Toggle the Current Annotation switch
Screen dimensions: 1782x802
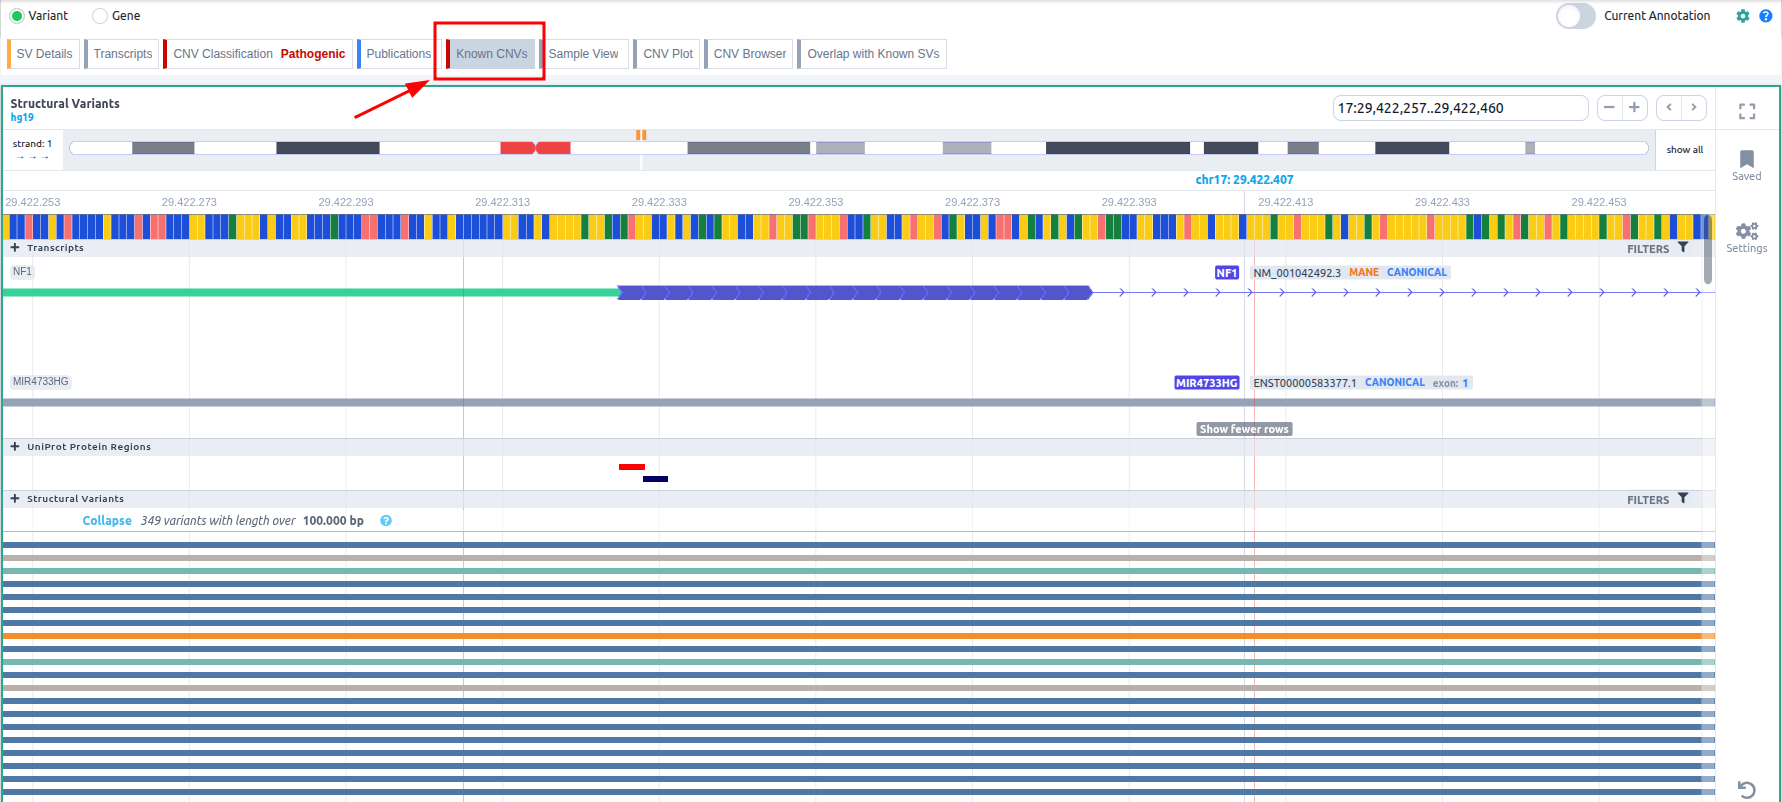[1575, 16]
